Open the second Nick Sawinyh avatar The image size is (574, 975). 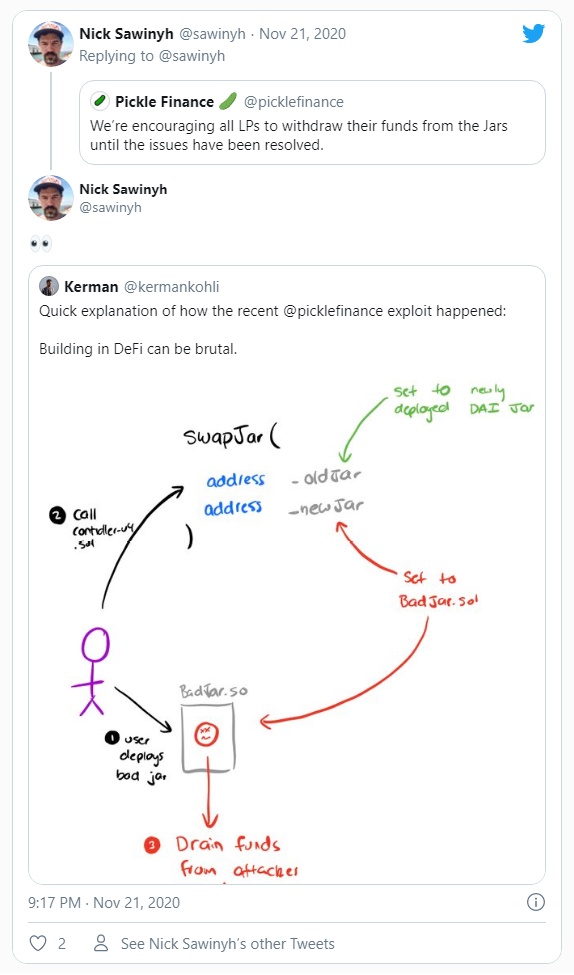point(51,198)
